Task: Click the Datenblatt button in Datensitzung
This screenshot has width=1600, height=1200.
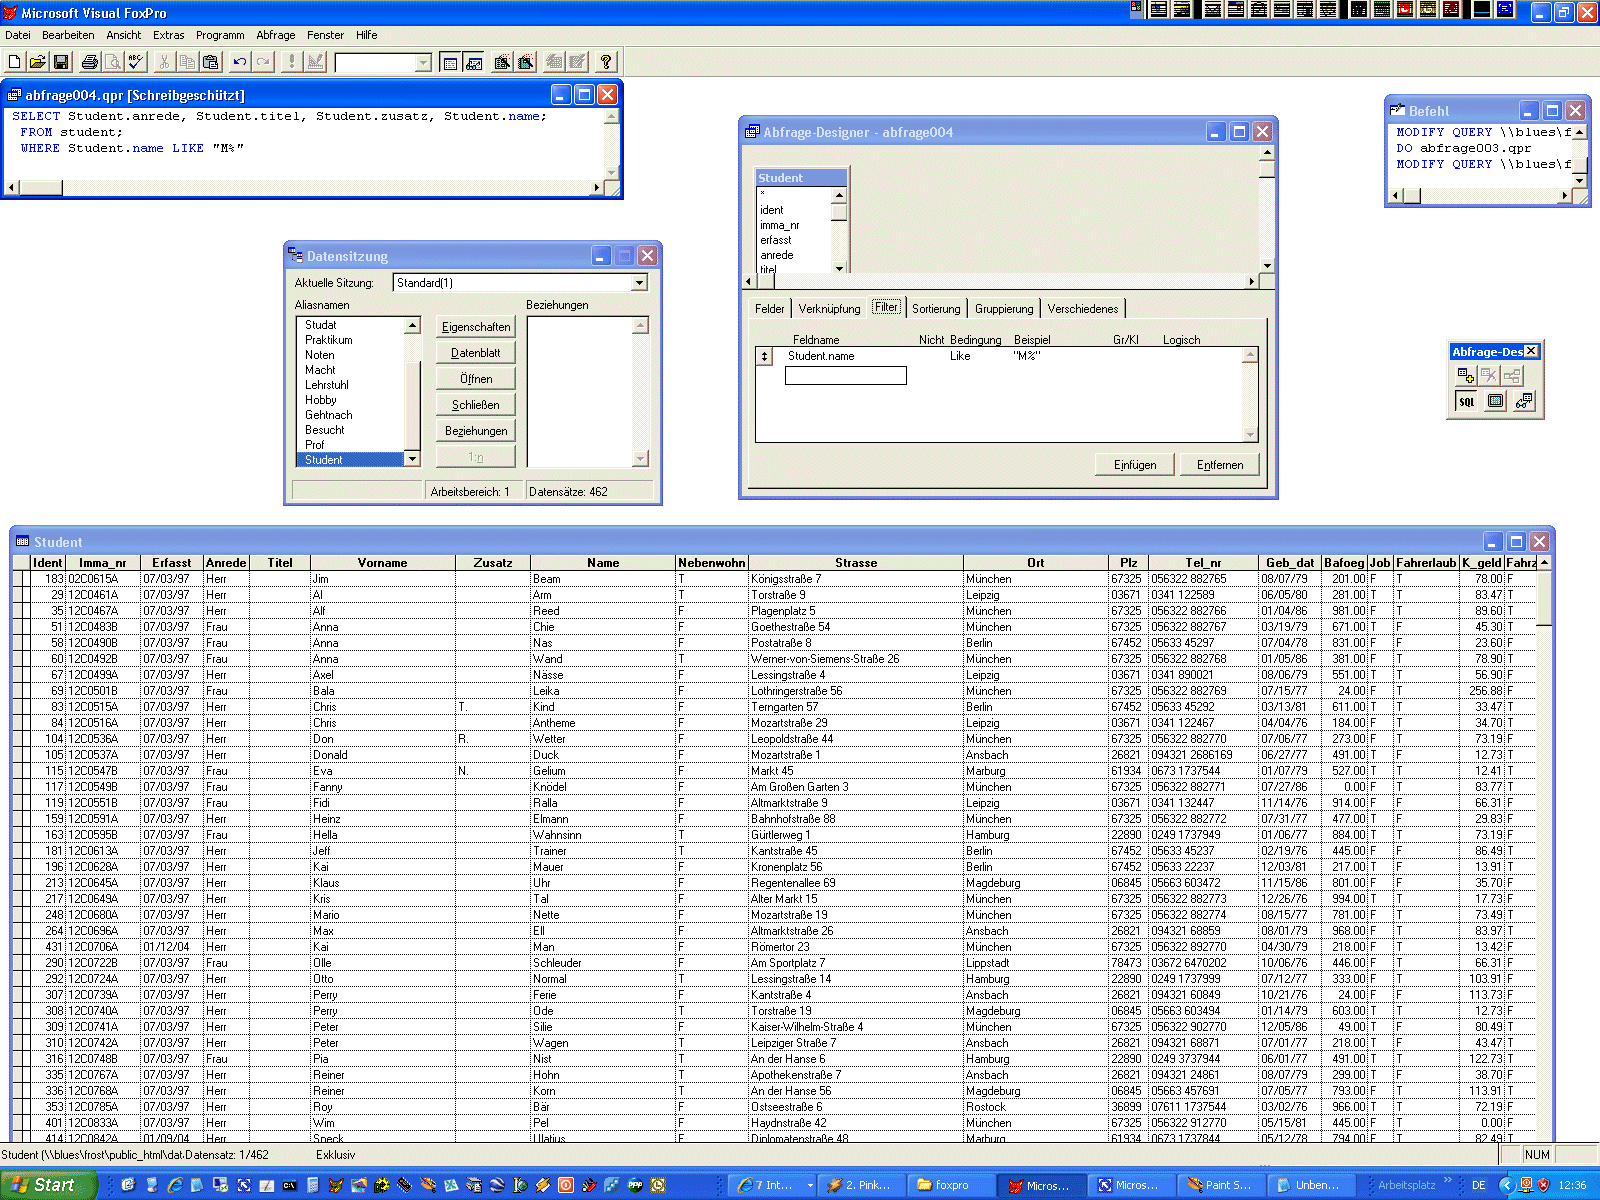Action: 476,353
